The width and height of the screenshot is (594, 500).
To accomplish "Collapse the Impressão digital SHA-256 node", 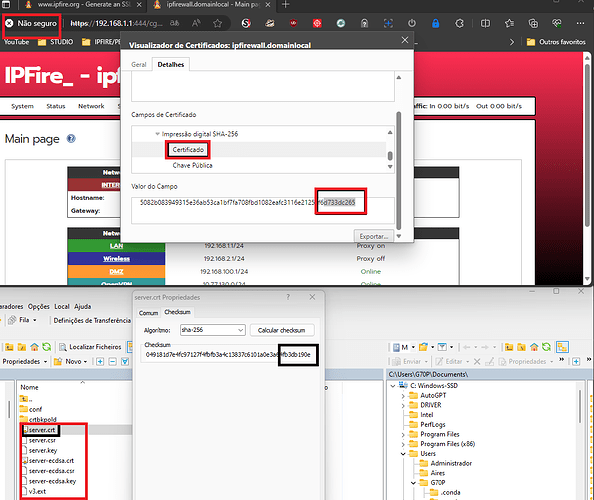I will 158,134.
